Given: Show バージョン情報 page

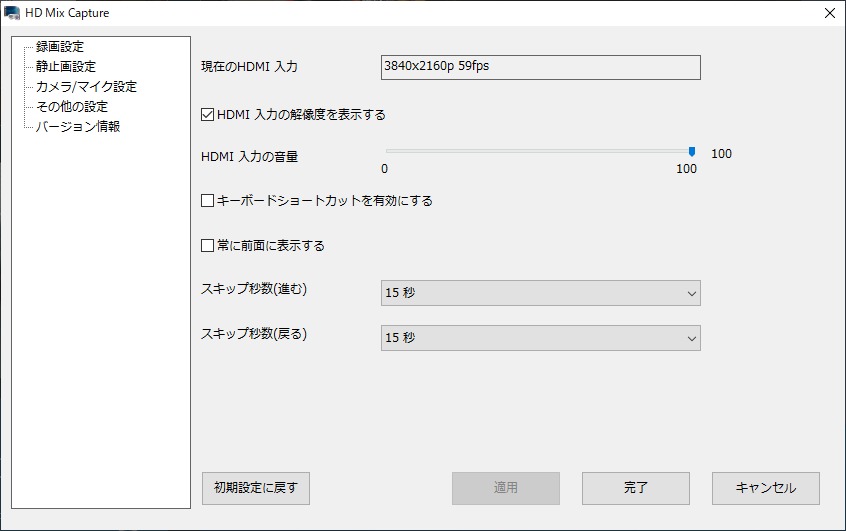Looking at the screenshot, I should click(78, 127).
